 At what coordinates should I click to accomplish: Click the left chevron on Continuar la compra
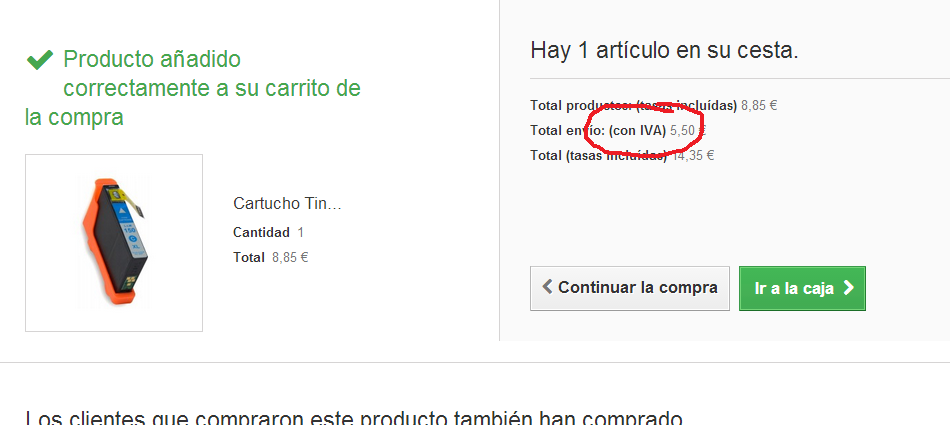(x=547, y=287)
